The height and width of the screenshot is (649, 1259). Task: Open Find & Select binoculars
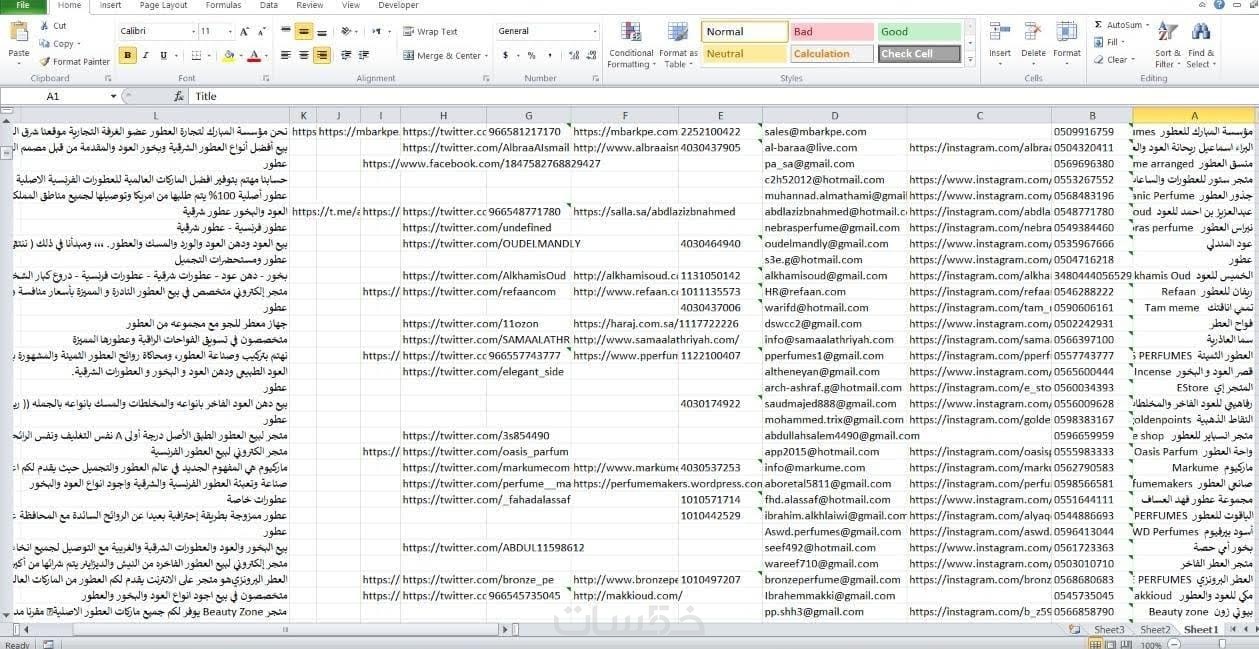(1200, 45)
